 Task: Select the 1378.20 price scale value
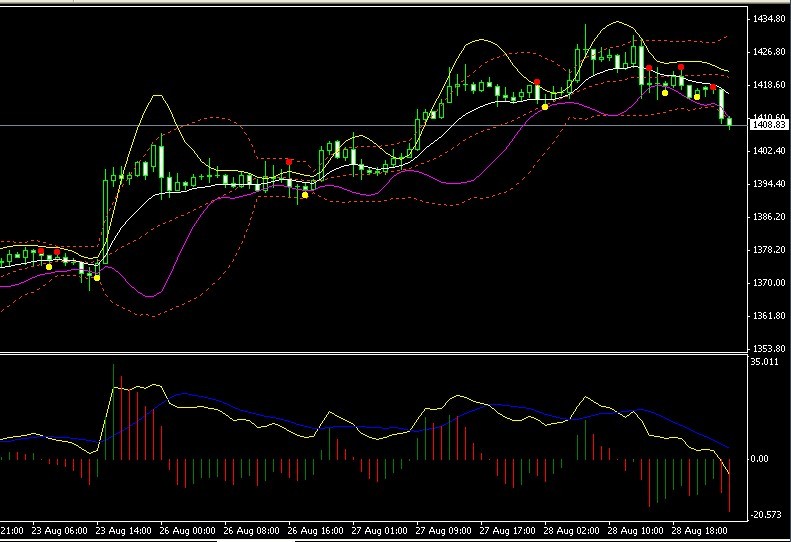[x=769, y=250]
